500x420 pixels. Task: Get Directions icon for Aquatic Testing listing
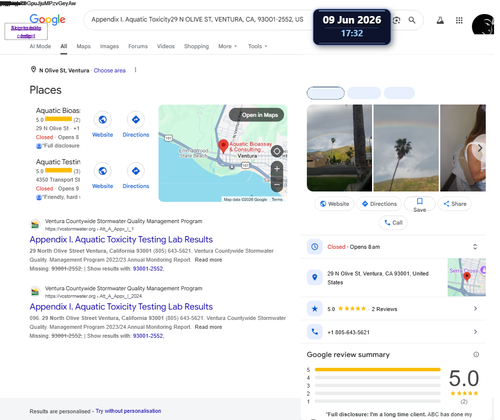136,171
